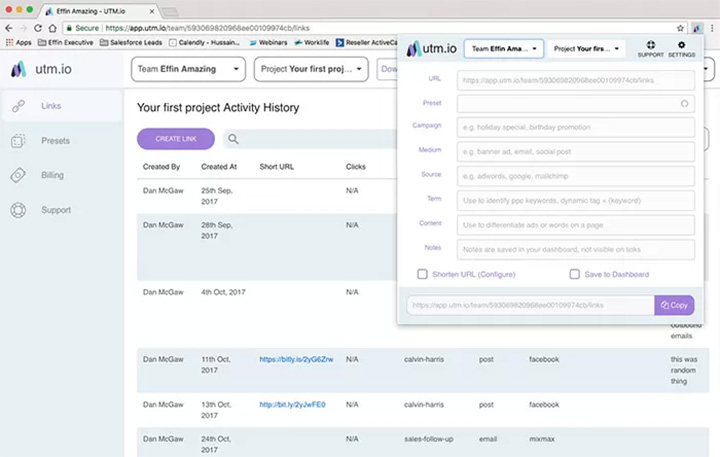Click the browser forward arrow
The image size is (720, 457).
tap(24, 28)
